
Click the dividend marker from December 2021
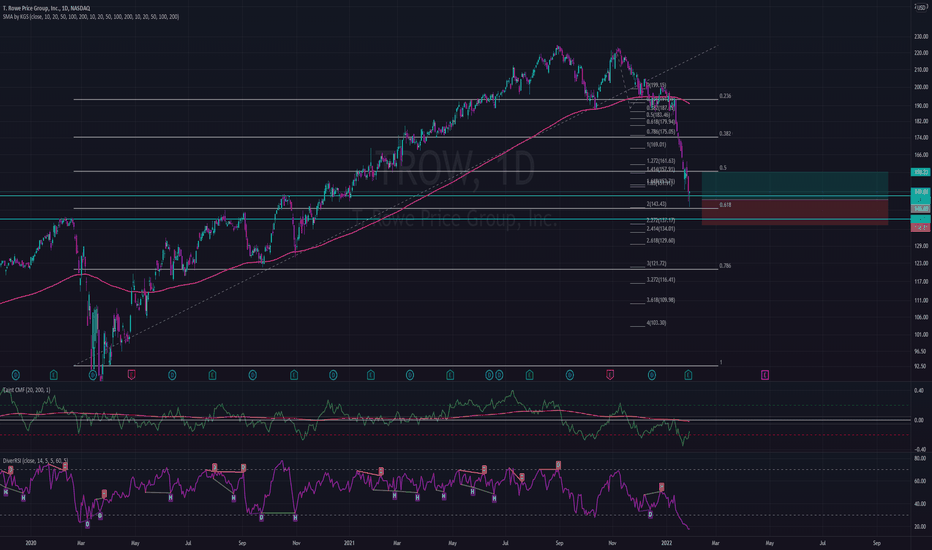pyautogui.click(x=651, y=375)
